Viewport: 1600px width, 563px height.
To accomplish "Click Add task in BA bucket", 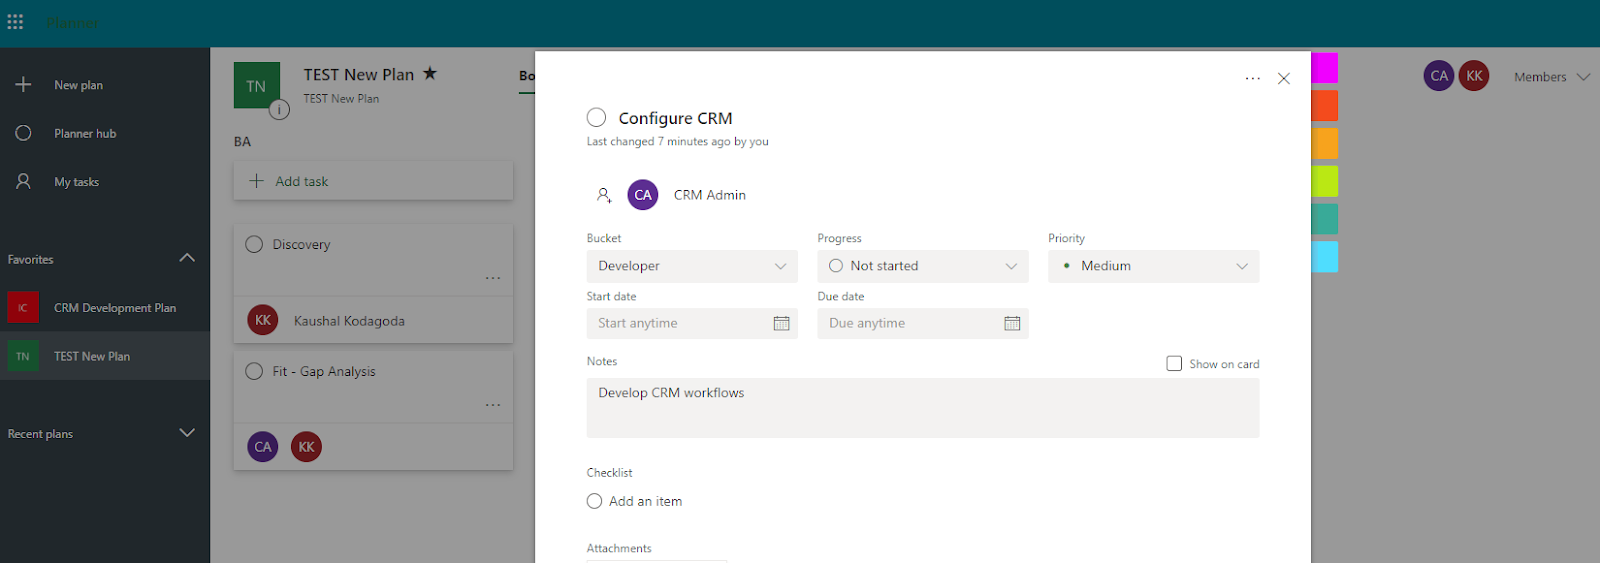I will point(373,181).
